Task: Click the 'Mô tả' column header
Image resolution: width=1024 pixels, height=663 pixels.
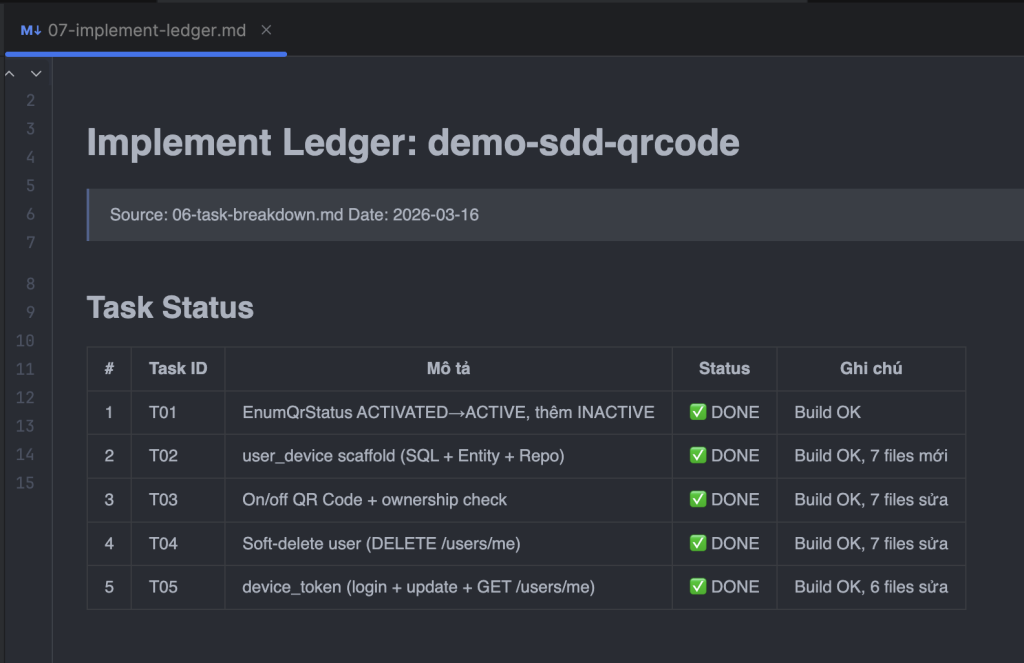Action: click(448, 369)
